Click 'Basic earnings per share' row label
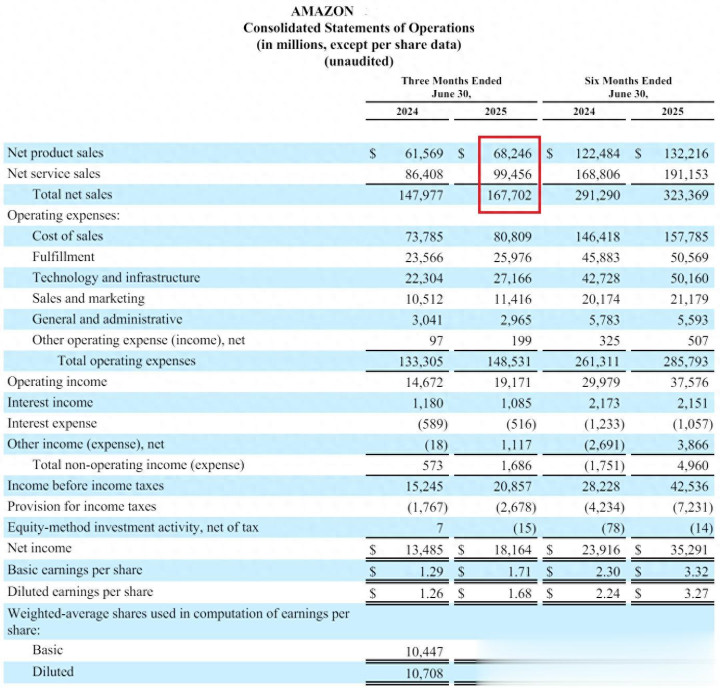The width and height of the screenshot is (720, 688). click(75, 570)
